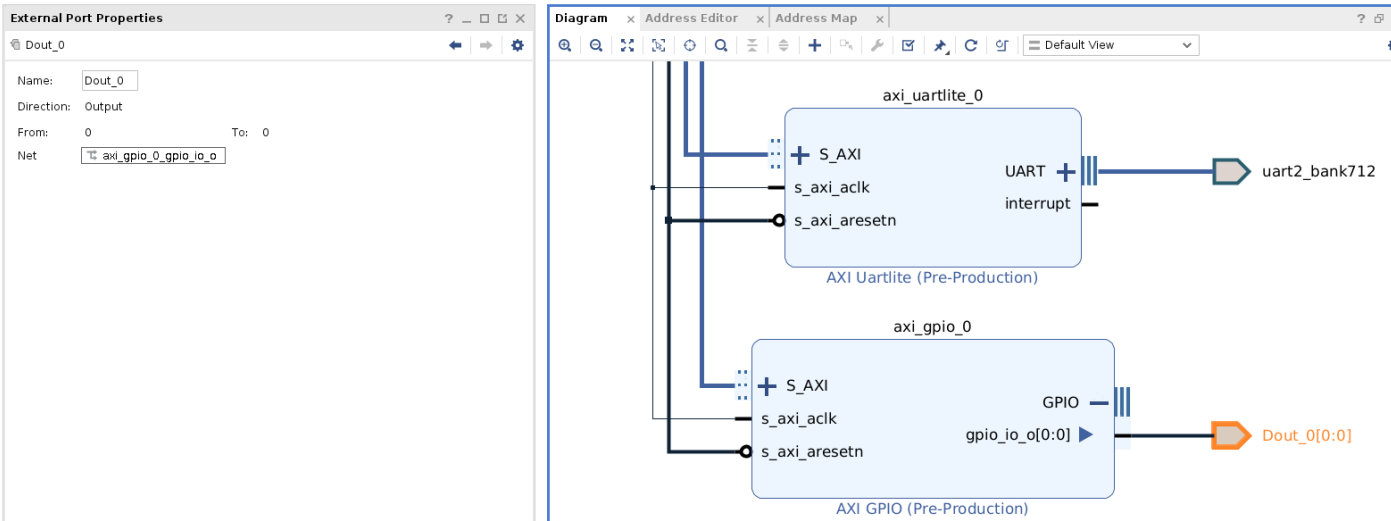This screenshot has width=1391, height=521.
Task: Click the axi_gpio_0_gpio_io_o net link
Action: pyautogui.click(x=153, y=156)
